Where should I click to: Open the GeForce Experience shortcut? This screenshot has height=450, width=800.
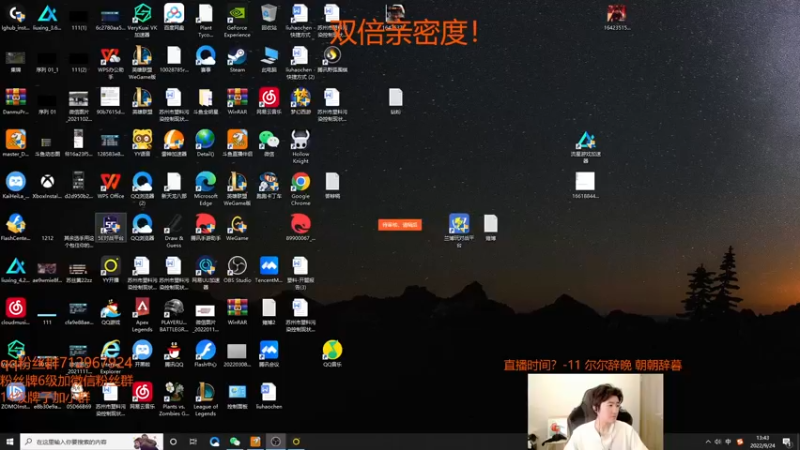click(237, 21)
